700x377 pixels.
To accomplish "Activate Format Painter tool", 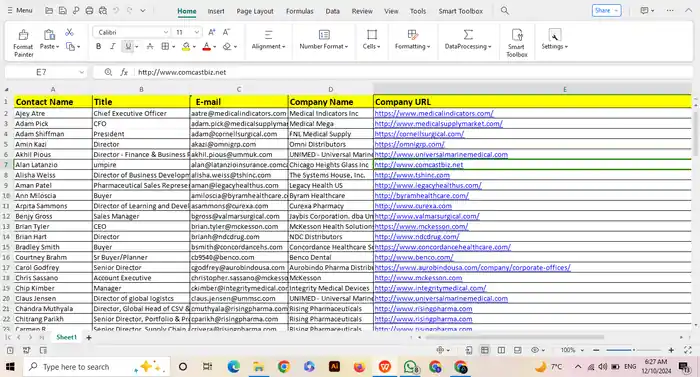I will pyautogui.click(x=23, y=43).
